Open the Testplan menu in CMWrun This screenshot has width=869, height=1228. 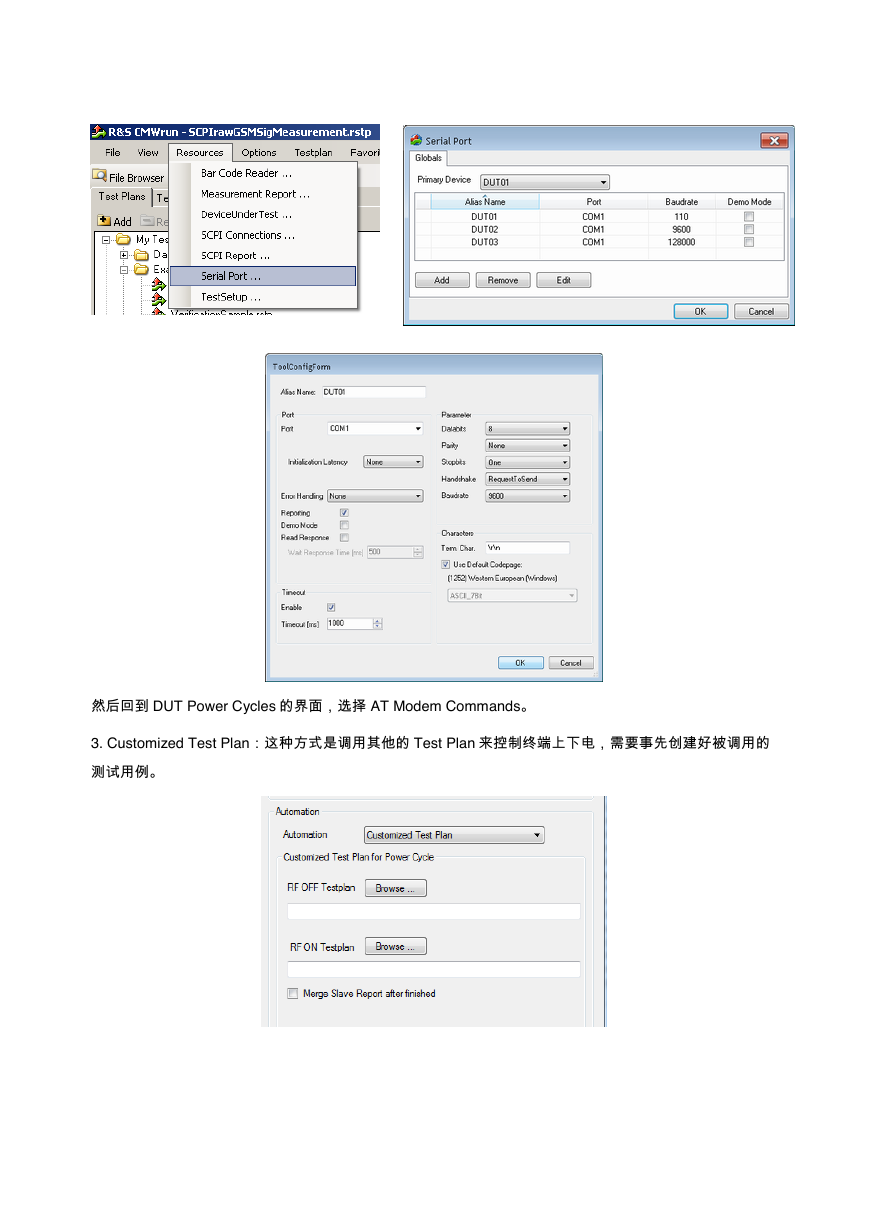pos(314,153)
